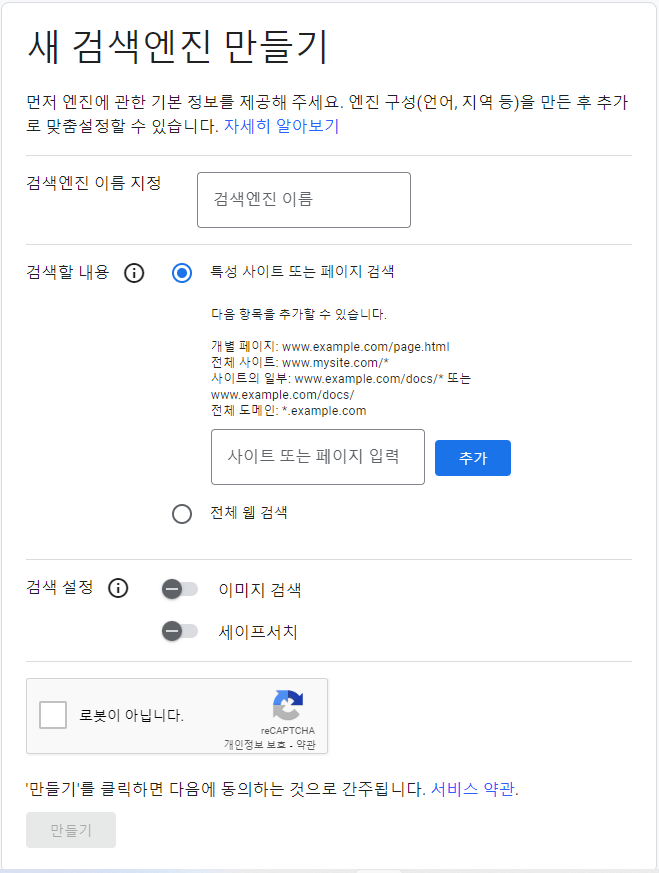Screen dimensions: 659x873
Task: Click the info icon beside 검색 설정
Action: coord(118,588)
